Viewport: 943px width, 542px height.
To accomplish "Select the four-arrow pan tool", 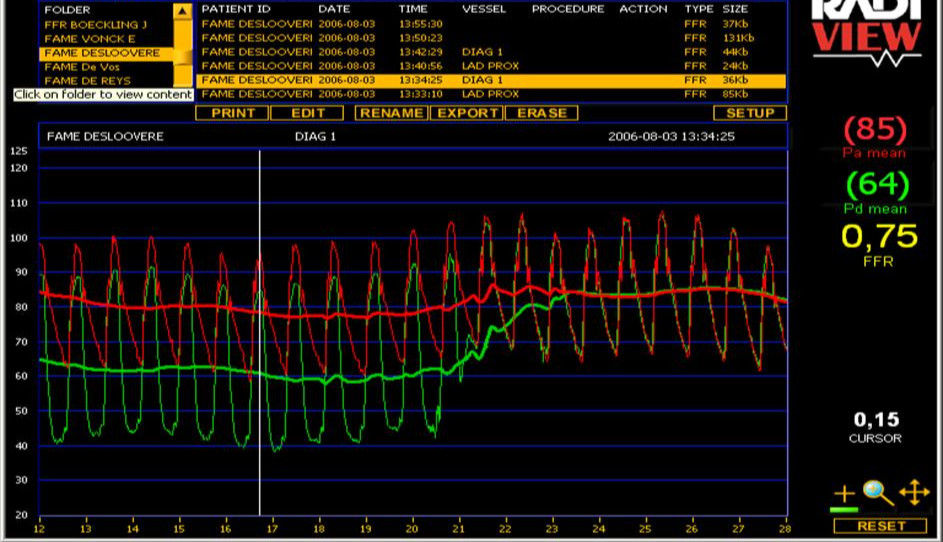I will pos(914,492).
